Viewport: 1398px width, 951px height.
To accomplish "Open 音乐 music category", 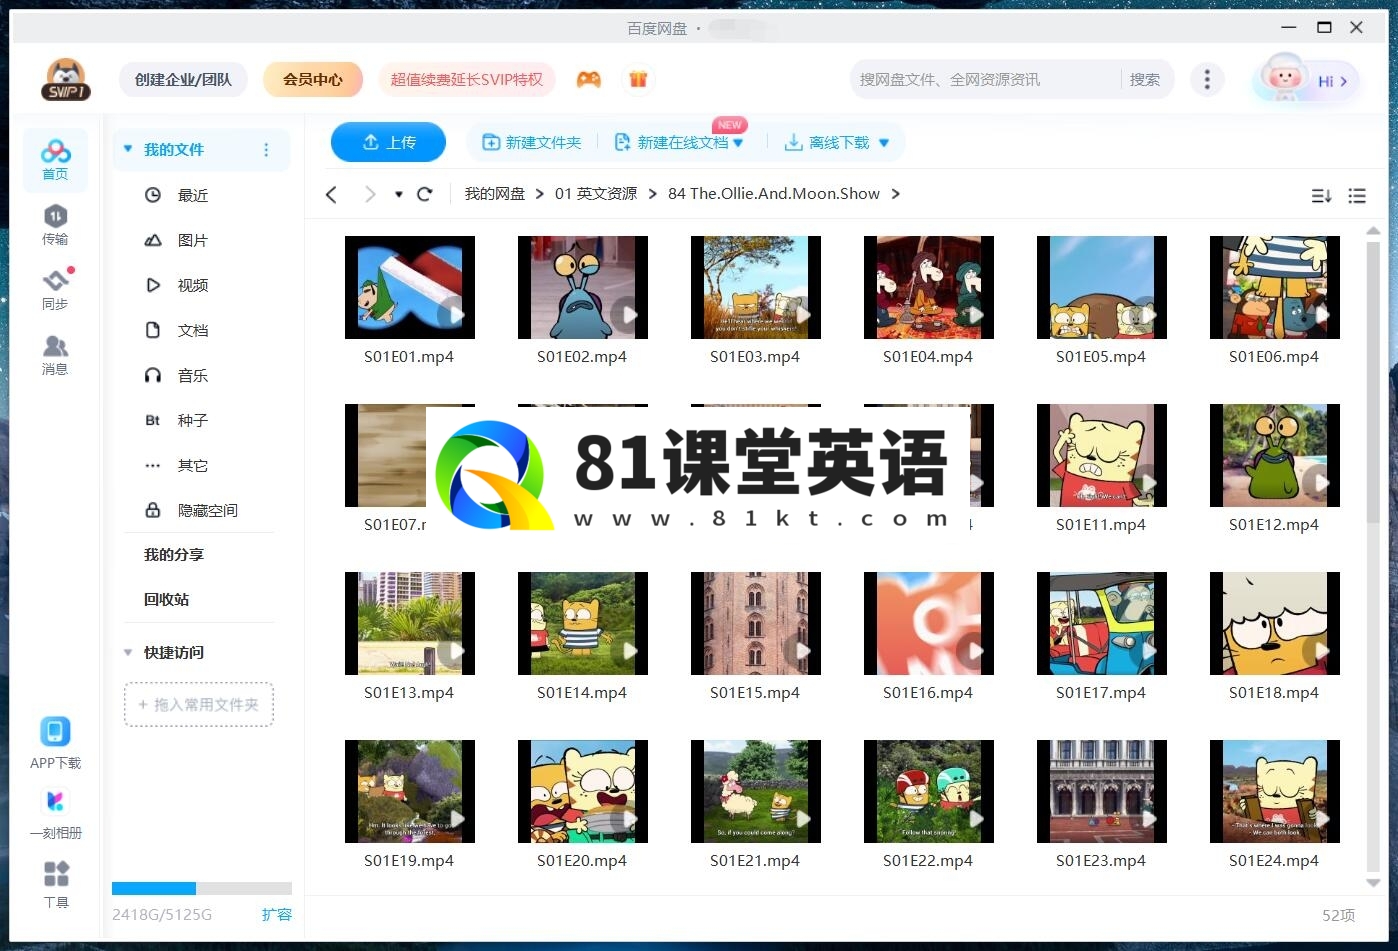I will click(x=193, y=375).
